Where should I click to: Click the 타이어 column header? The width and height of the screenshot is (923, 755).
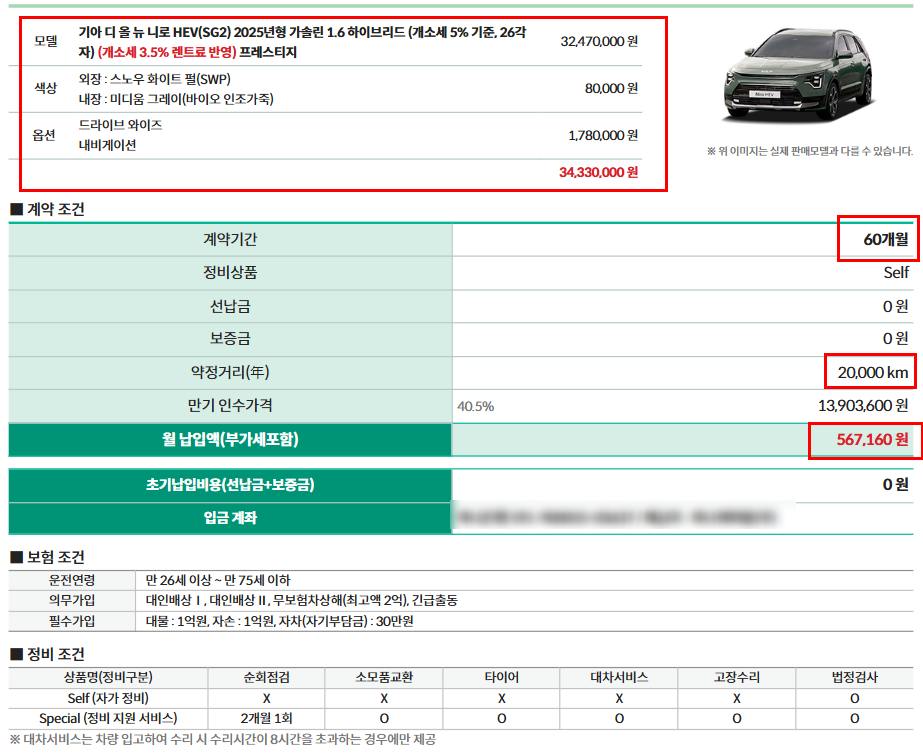[502, 677]
